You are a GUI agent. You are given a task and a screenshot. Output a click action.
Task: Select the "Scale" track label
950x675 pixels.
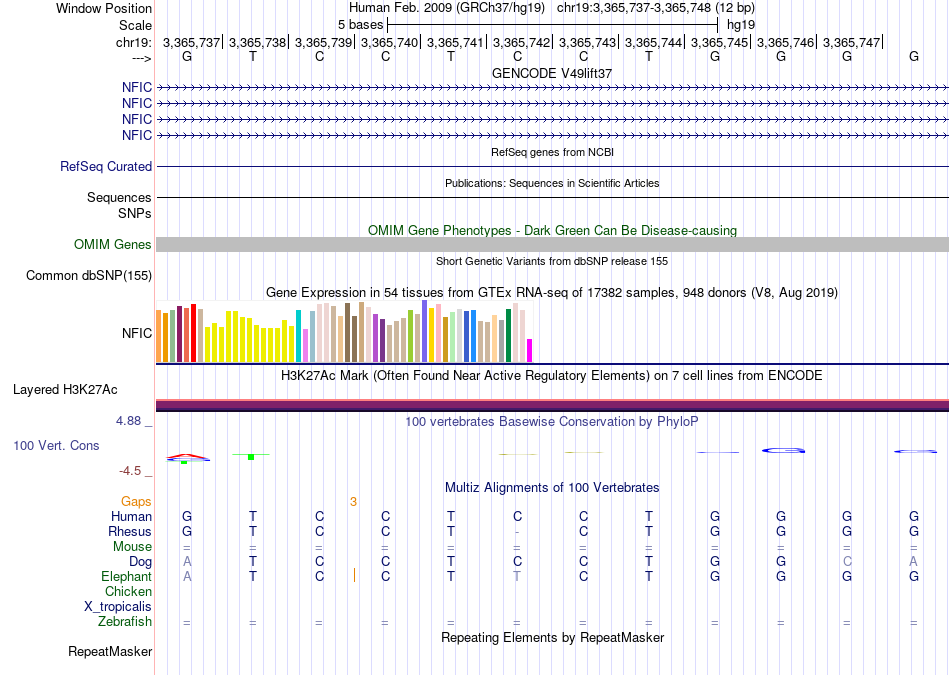135,25
